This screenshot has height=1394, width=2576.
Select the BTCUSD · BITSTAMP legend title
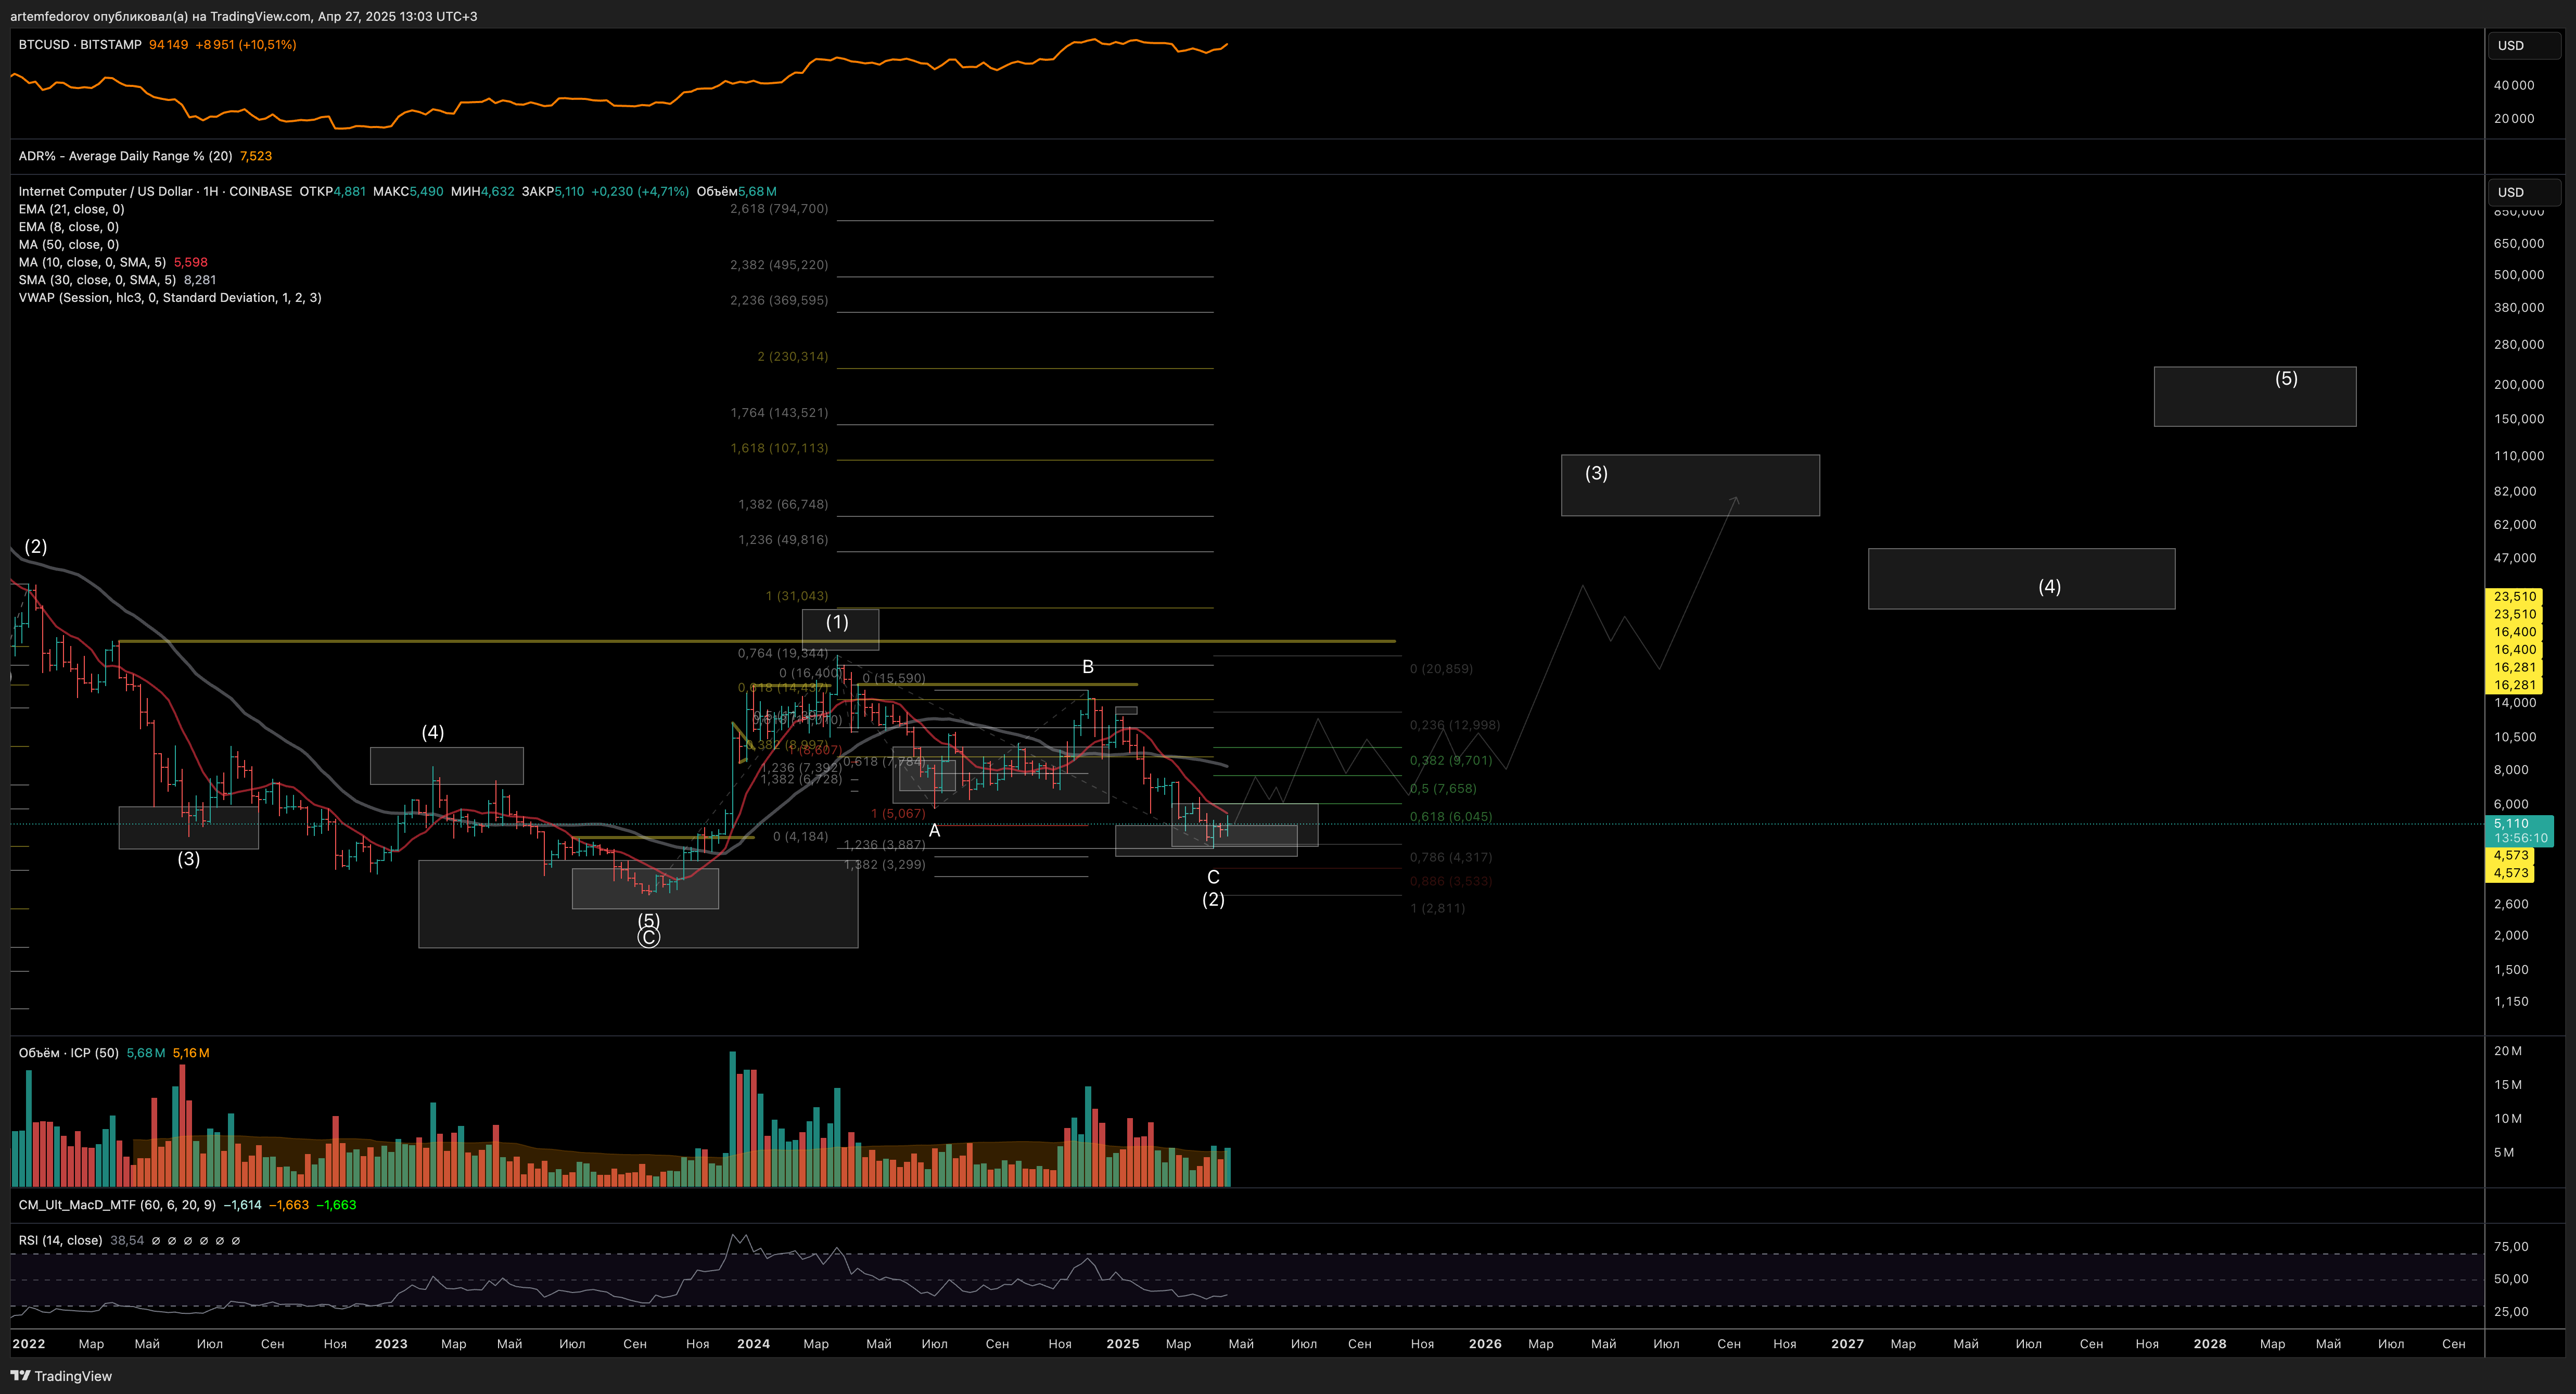pyautogui.click(x=80, y=45)
